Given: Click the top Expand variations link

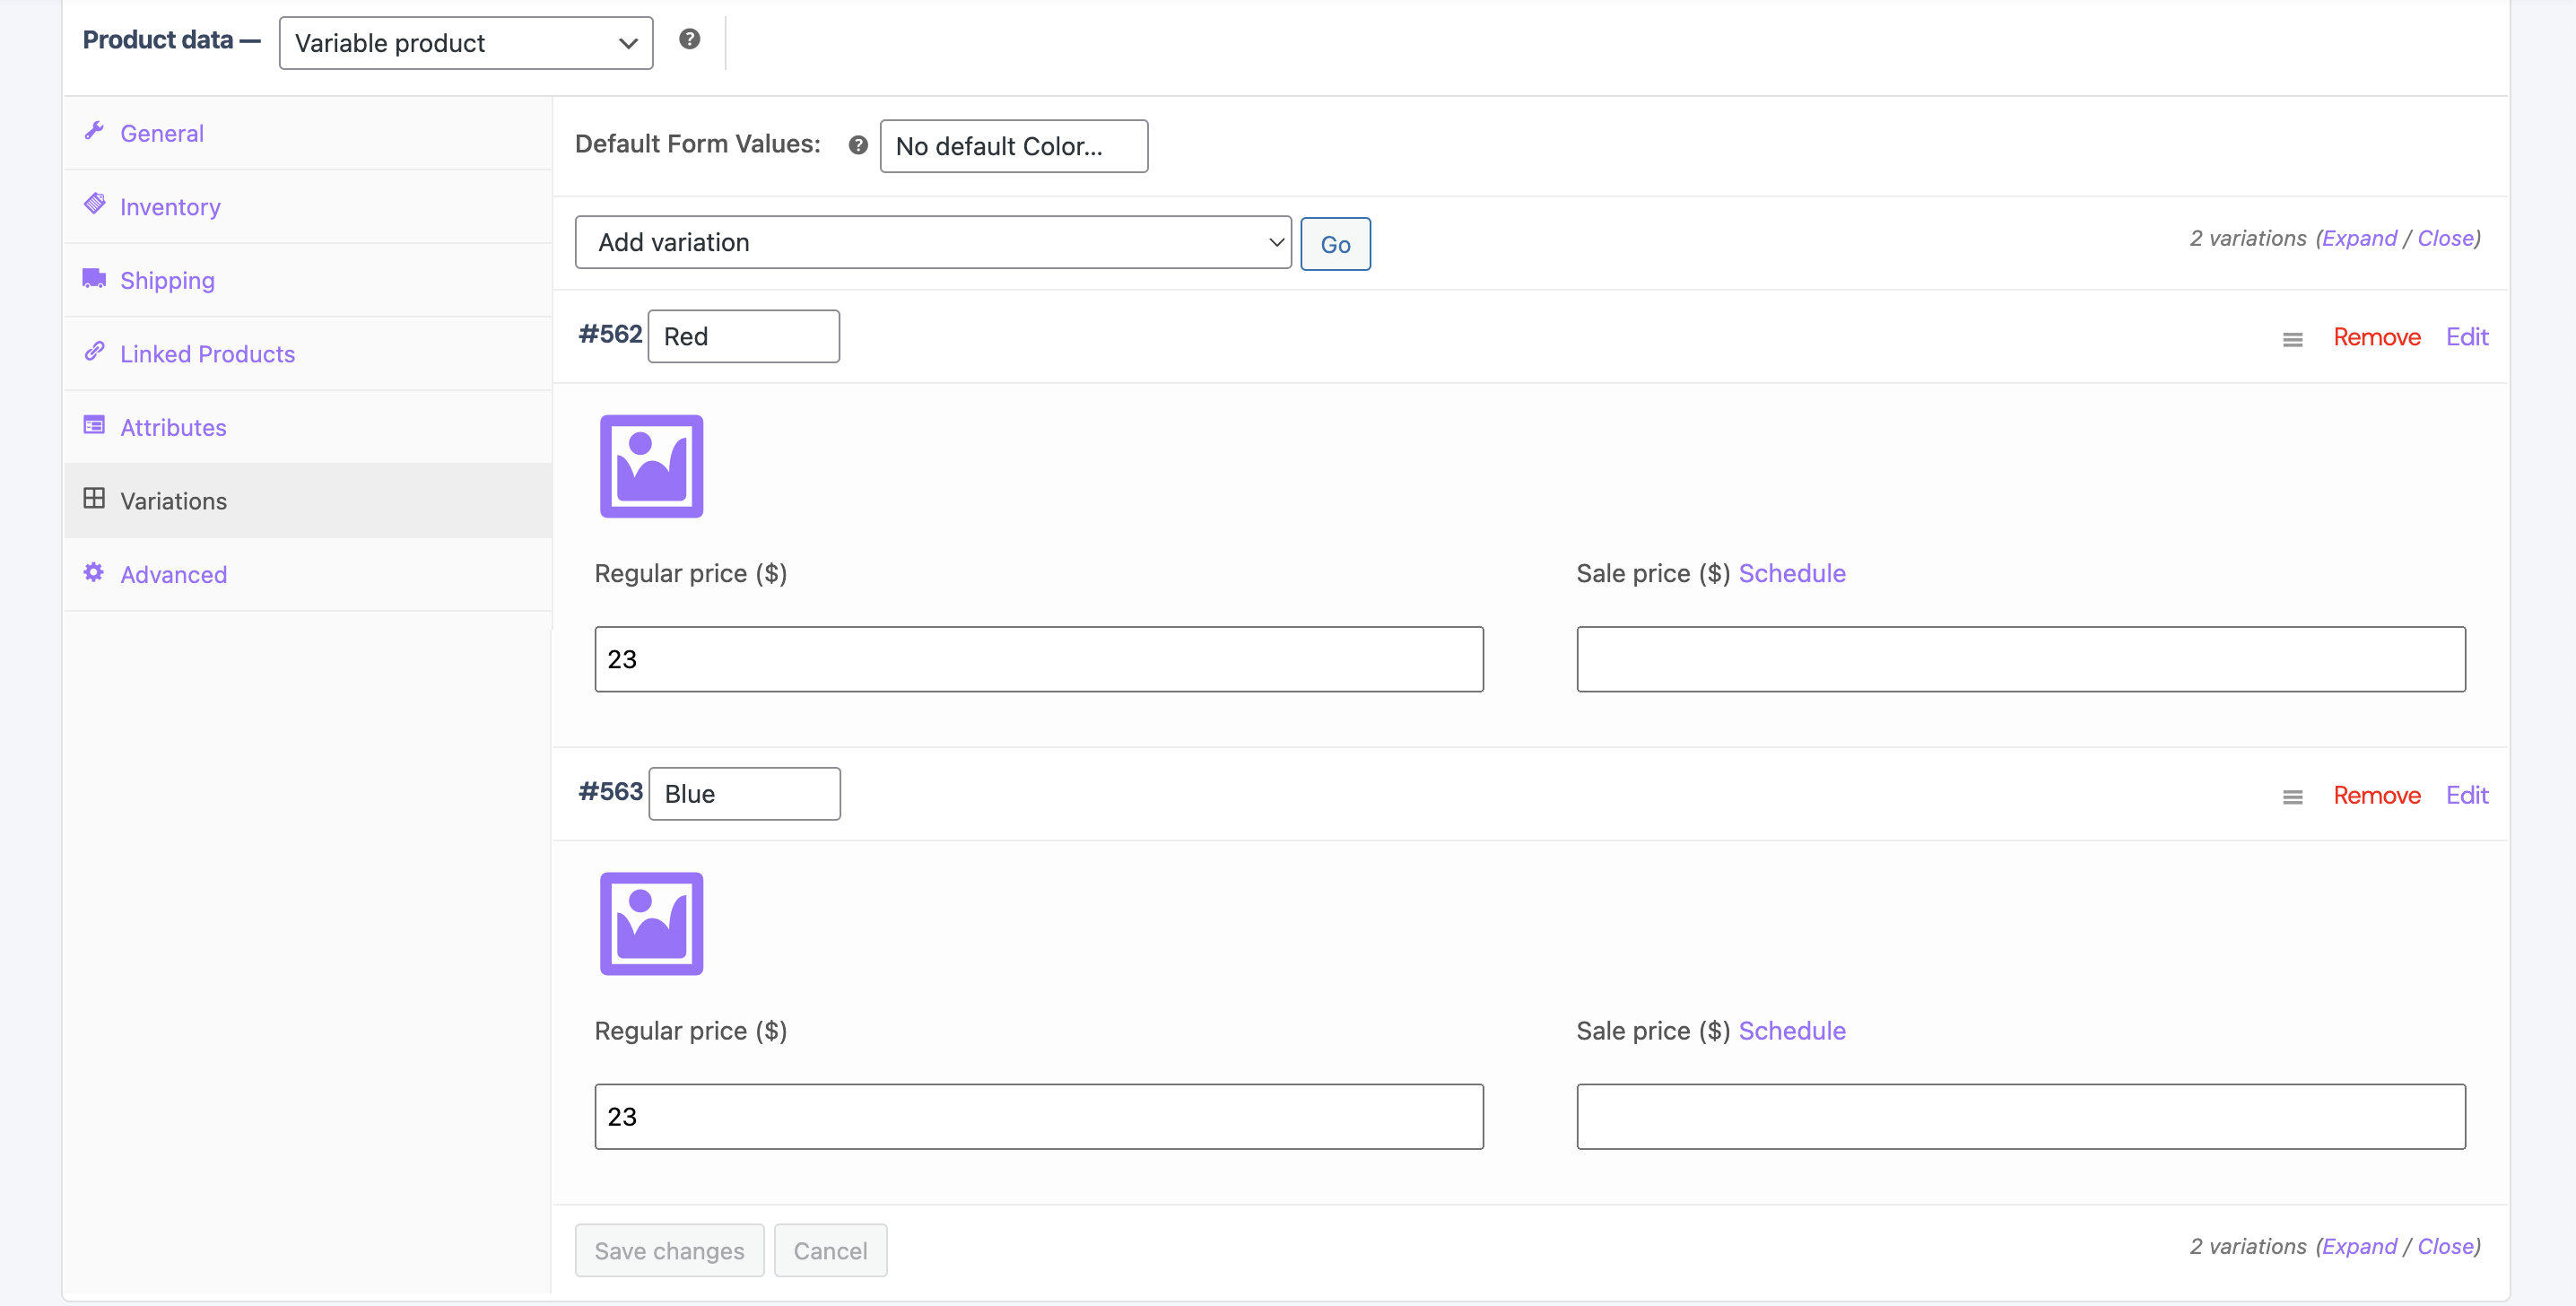Looking at the screenshot, I should point(2358,238).
